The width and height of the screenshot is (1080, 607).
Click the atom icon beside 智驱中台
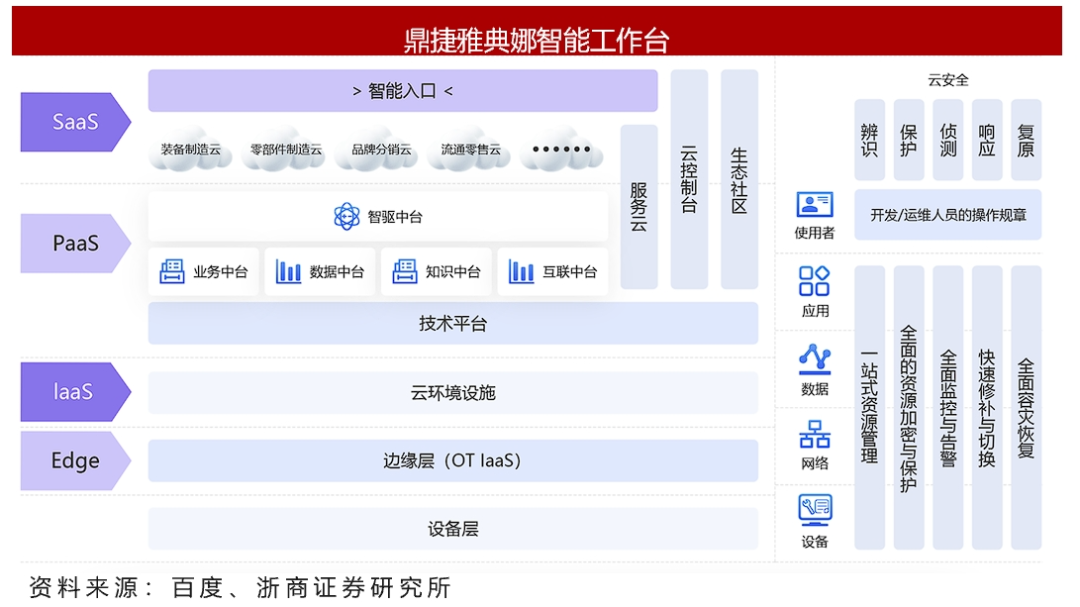(346, 216)
